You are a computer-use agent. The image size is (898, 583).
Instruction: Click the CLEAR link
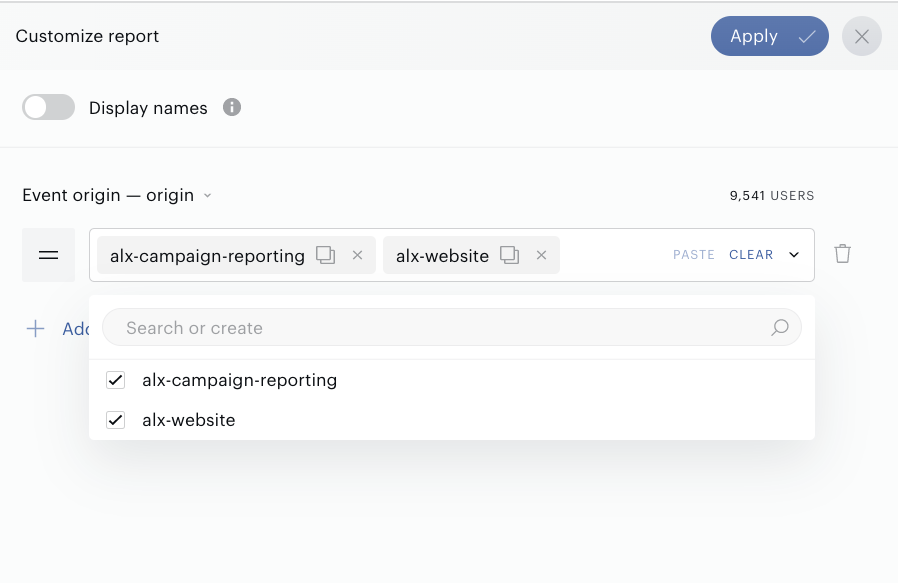pos(751,255)
